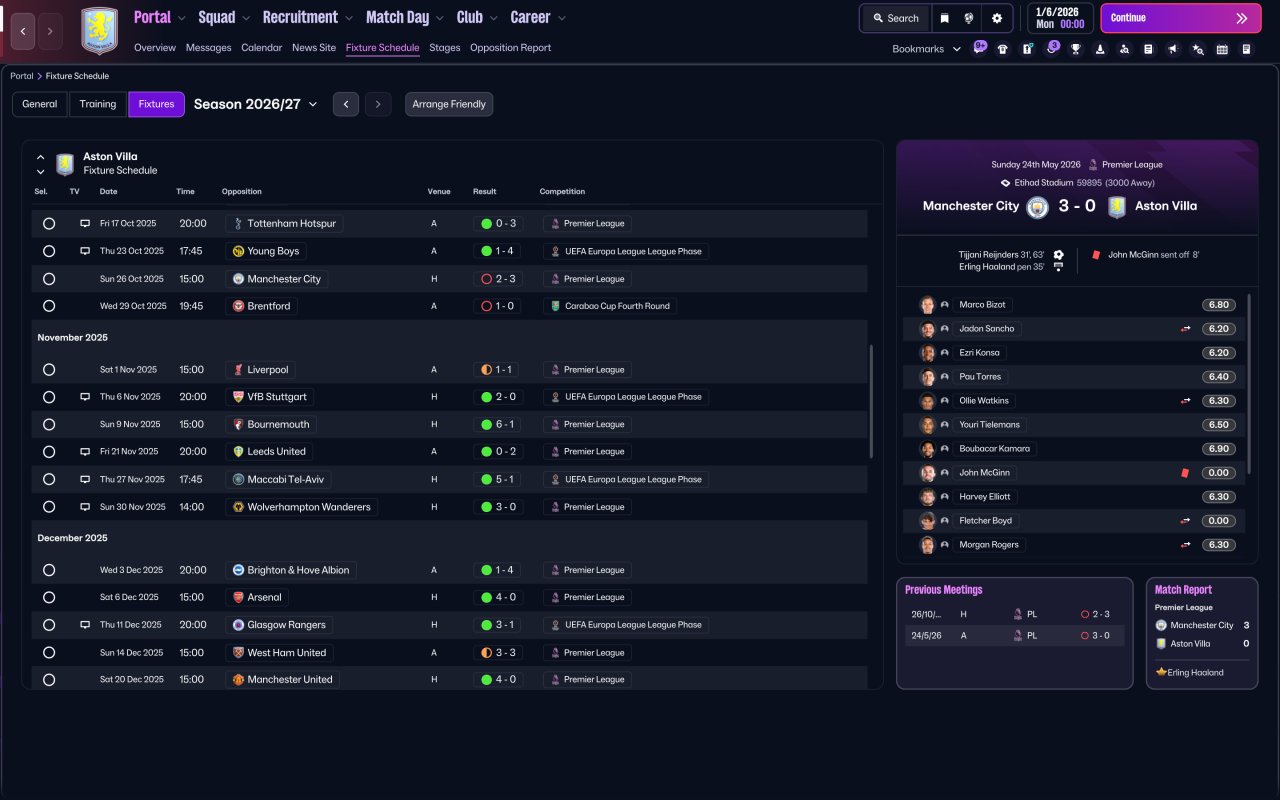The image size is (1280, 800).
Task: Open the trophy icon in bookmarks bar
Action: (1076, 49)
